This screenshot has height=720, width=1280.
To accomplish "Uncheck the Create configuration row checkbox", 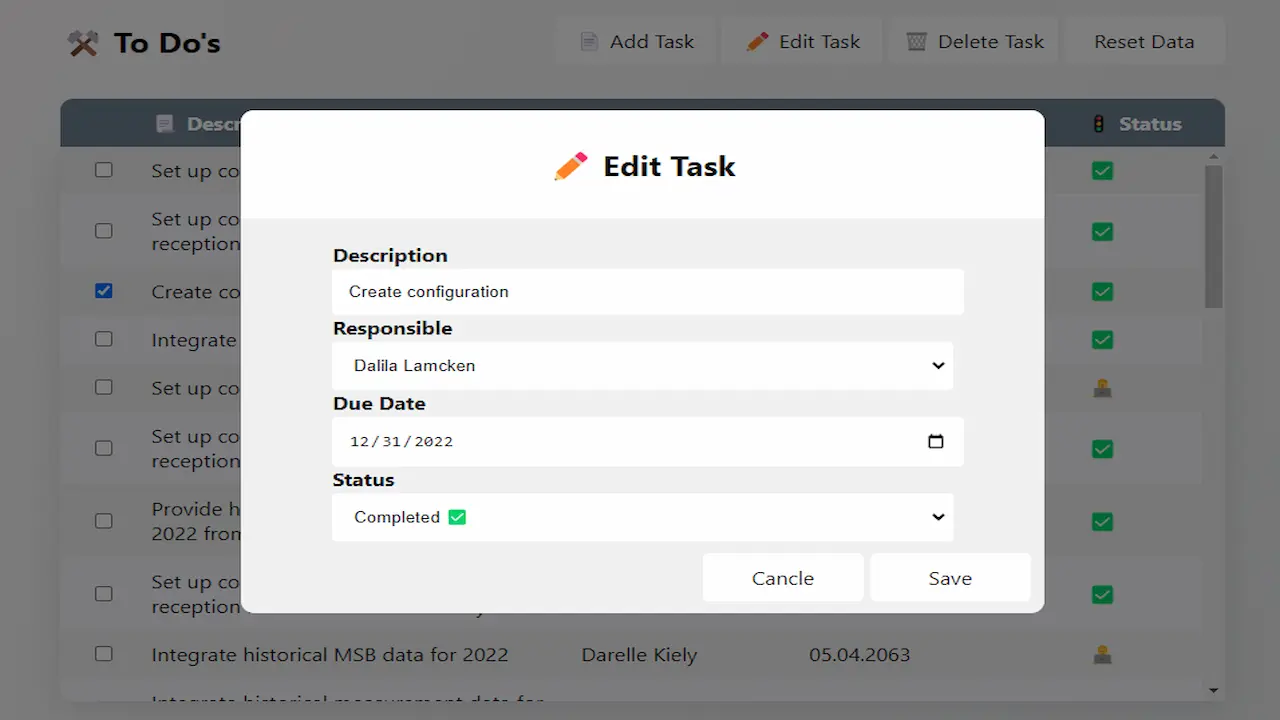I will click(x=104, y=291).
